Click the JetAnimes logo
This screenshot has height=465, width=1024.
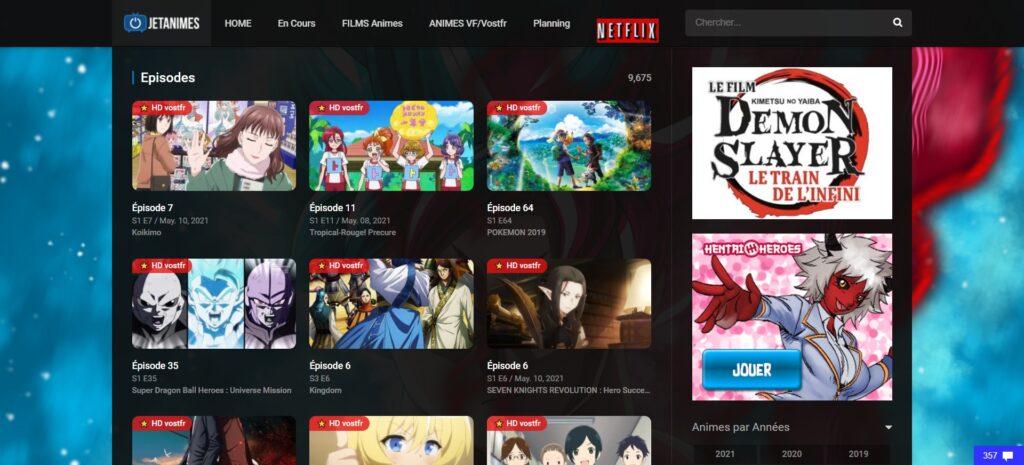[x=161, y=23]
